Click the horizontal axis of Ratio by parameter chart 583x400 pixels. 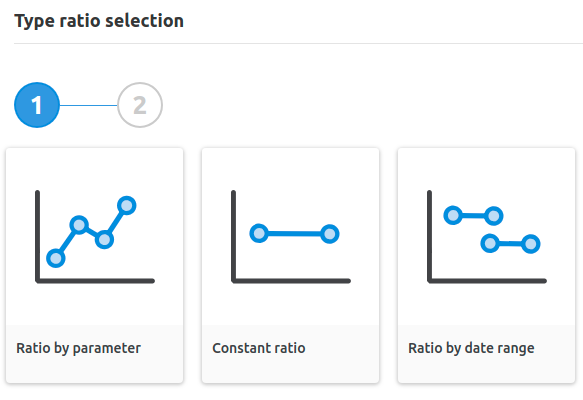coord(95,281)
